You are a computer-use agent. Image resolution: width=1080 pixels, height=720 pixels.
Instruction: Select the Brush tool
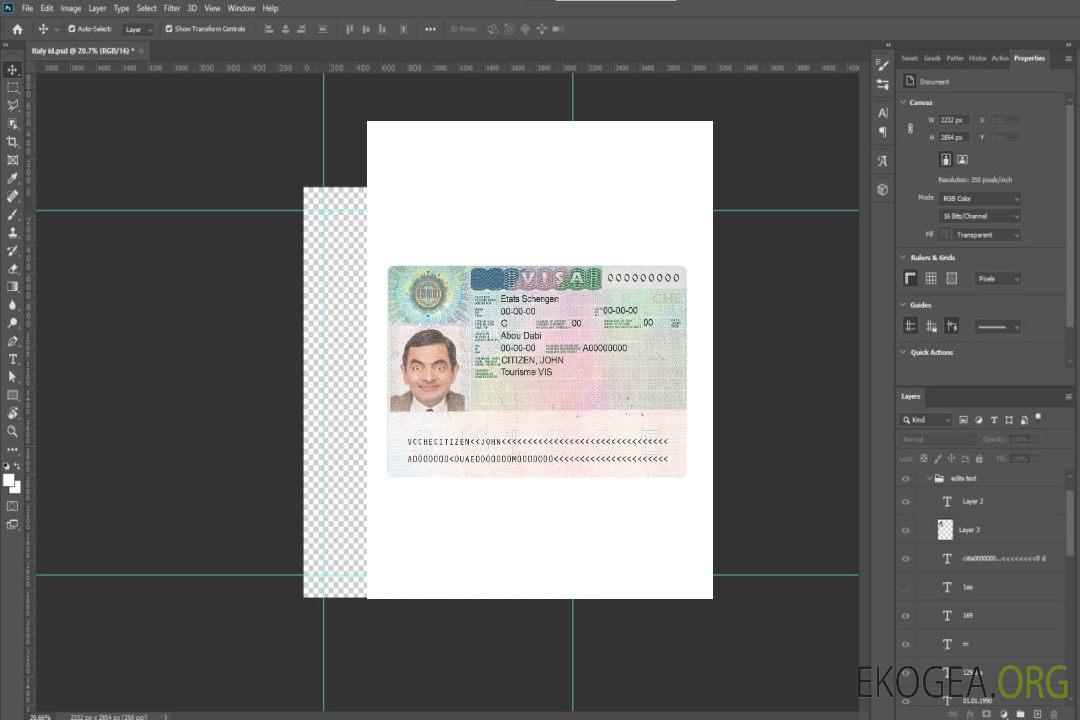coord(12,214)
